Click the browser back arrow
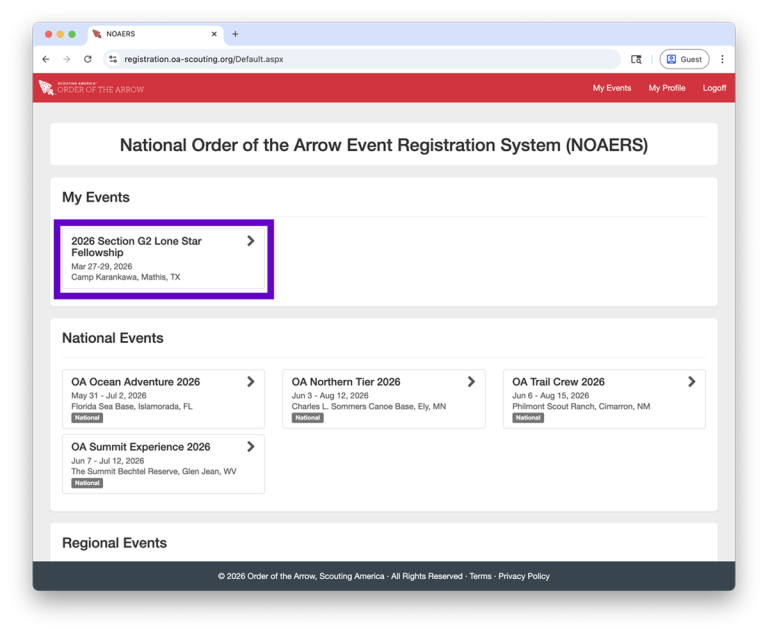Screen dimensions: 768x634 click(x=46, y=59)
